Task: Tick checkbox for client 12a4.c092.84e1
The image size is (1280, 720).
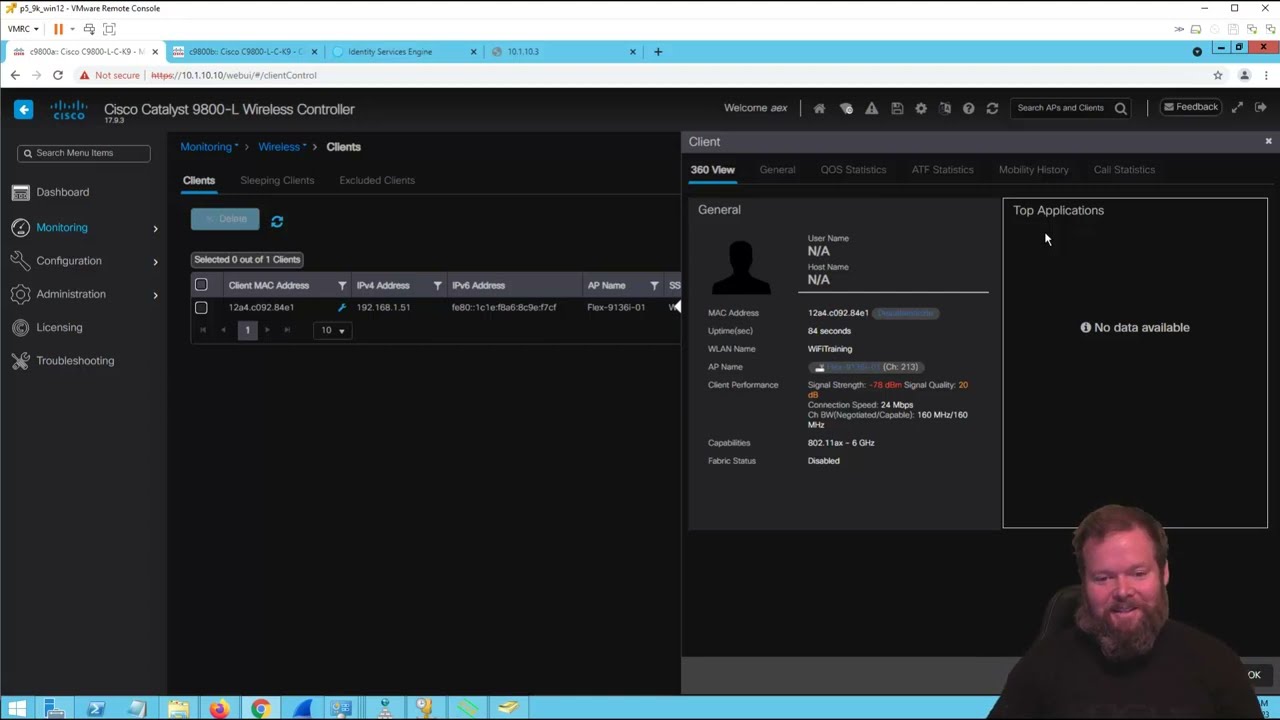Action: (201, 308)
